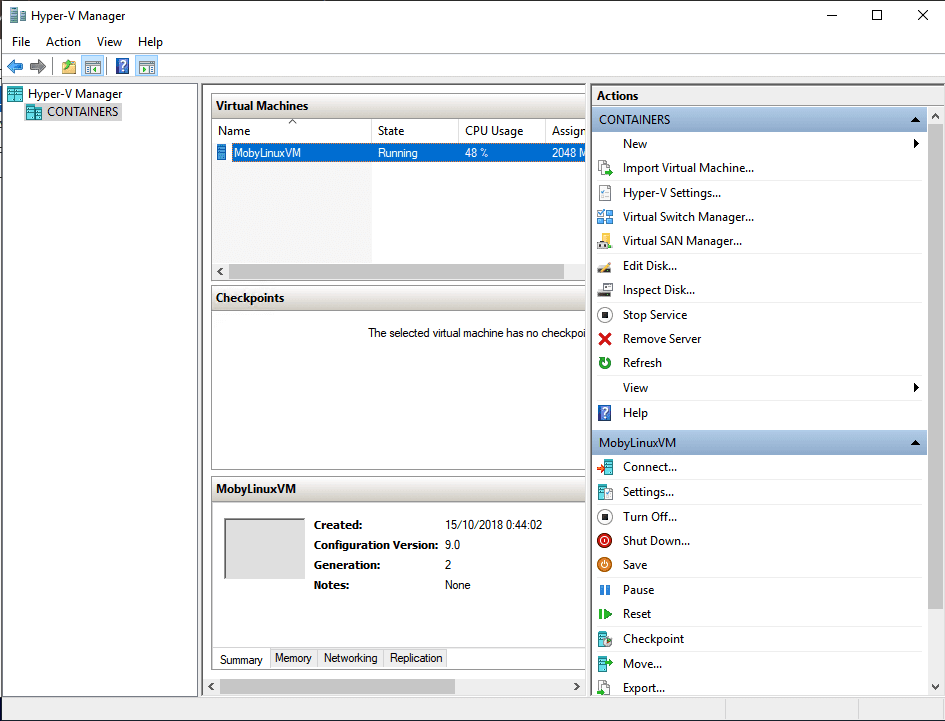Open the View submenu arrow in Actions
This screenshot has width=945, height=721.
pos(915,387)
